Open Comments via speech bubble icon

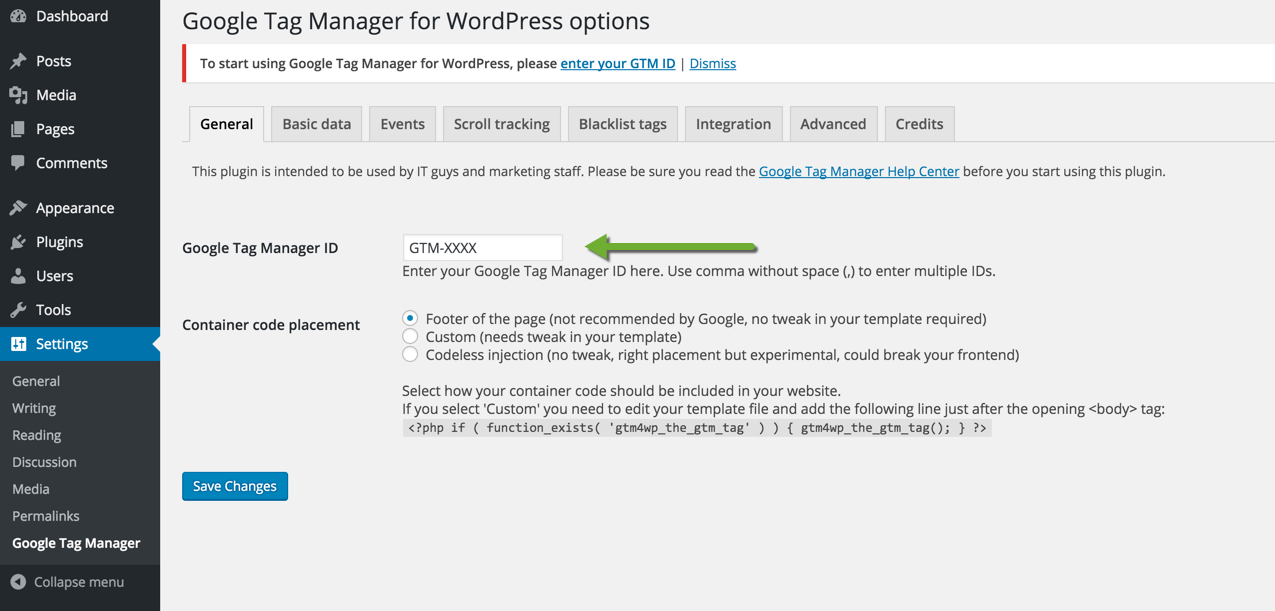click(18, 163)
